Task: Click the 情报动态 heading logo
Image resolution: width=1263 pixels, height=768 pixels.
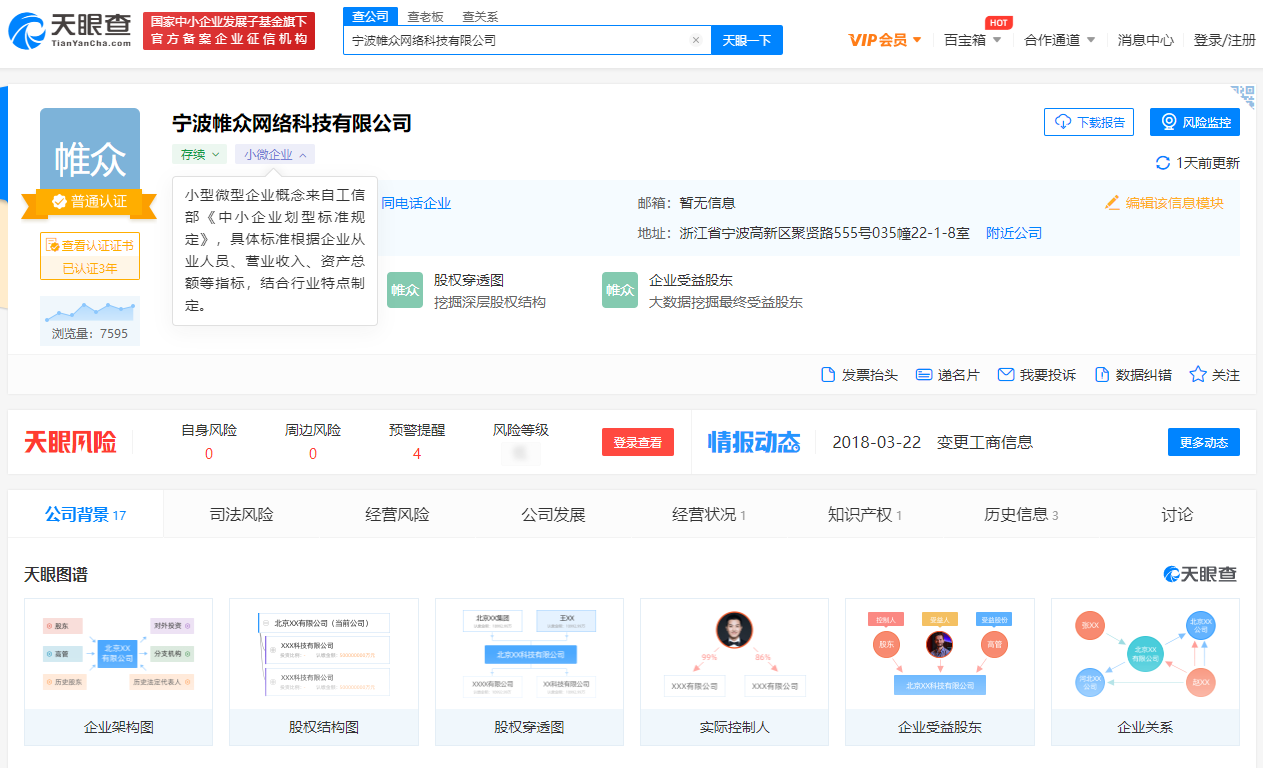Action: [754, 441]
